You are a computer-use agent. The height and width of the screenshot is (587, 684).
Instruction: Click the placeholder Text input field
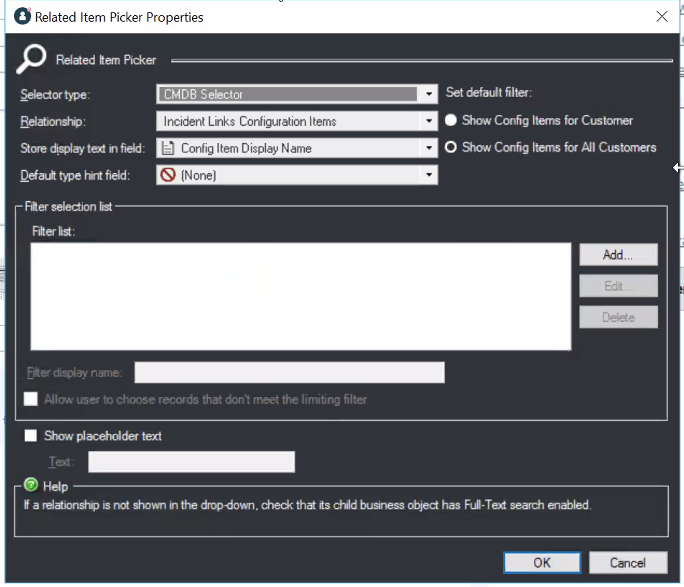(191, 462)
